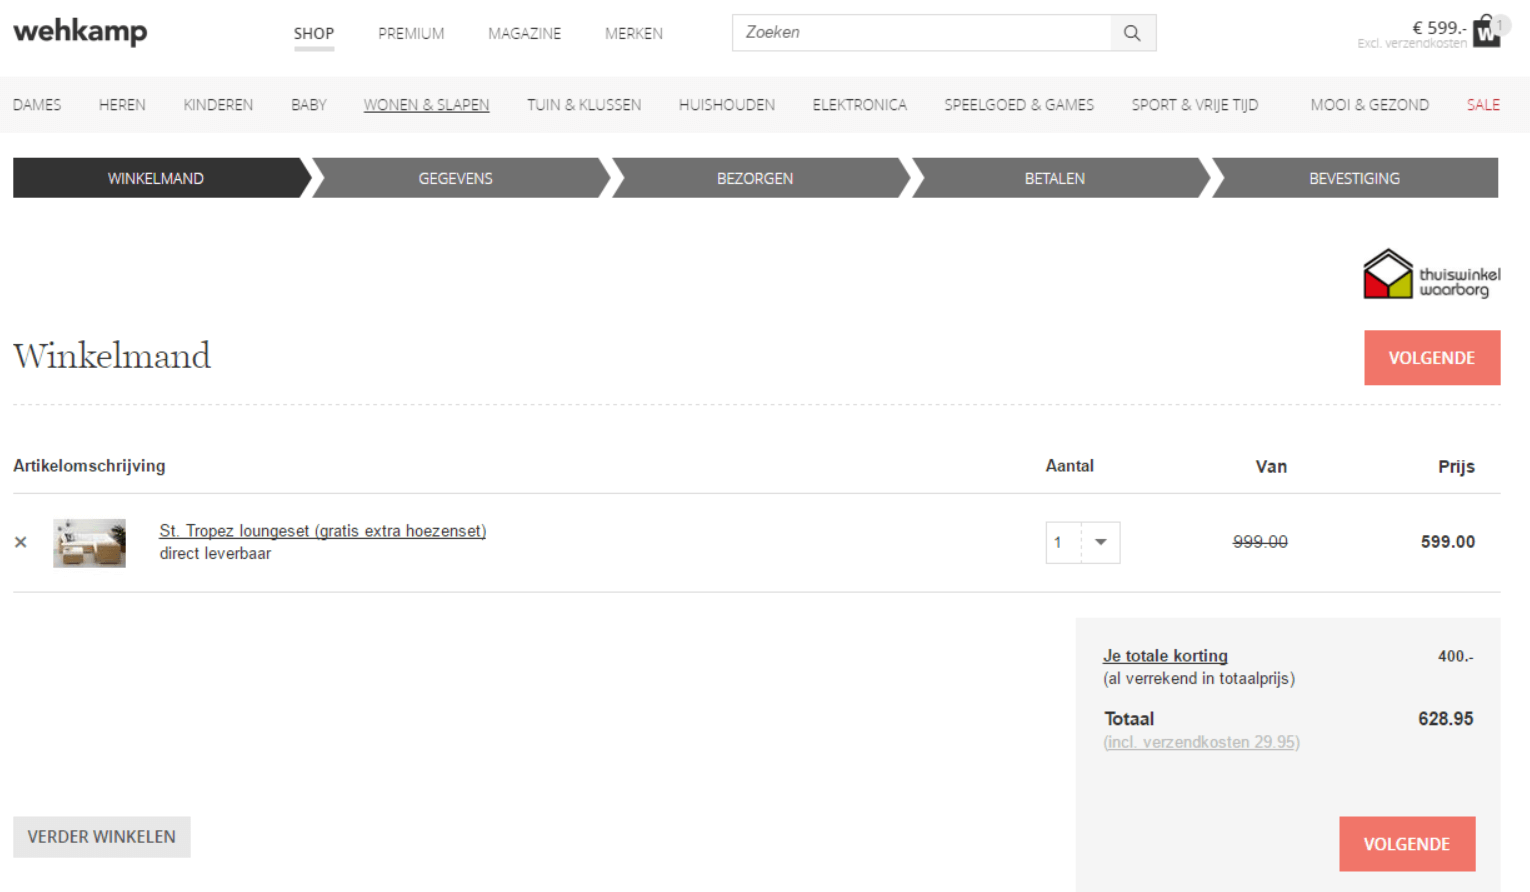This screenshot has height=892, width=1530.
Task: Click the bottom VOLGENDE button
Action: click(x=1407, y=844)
